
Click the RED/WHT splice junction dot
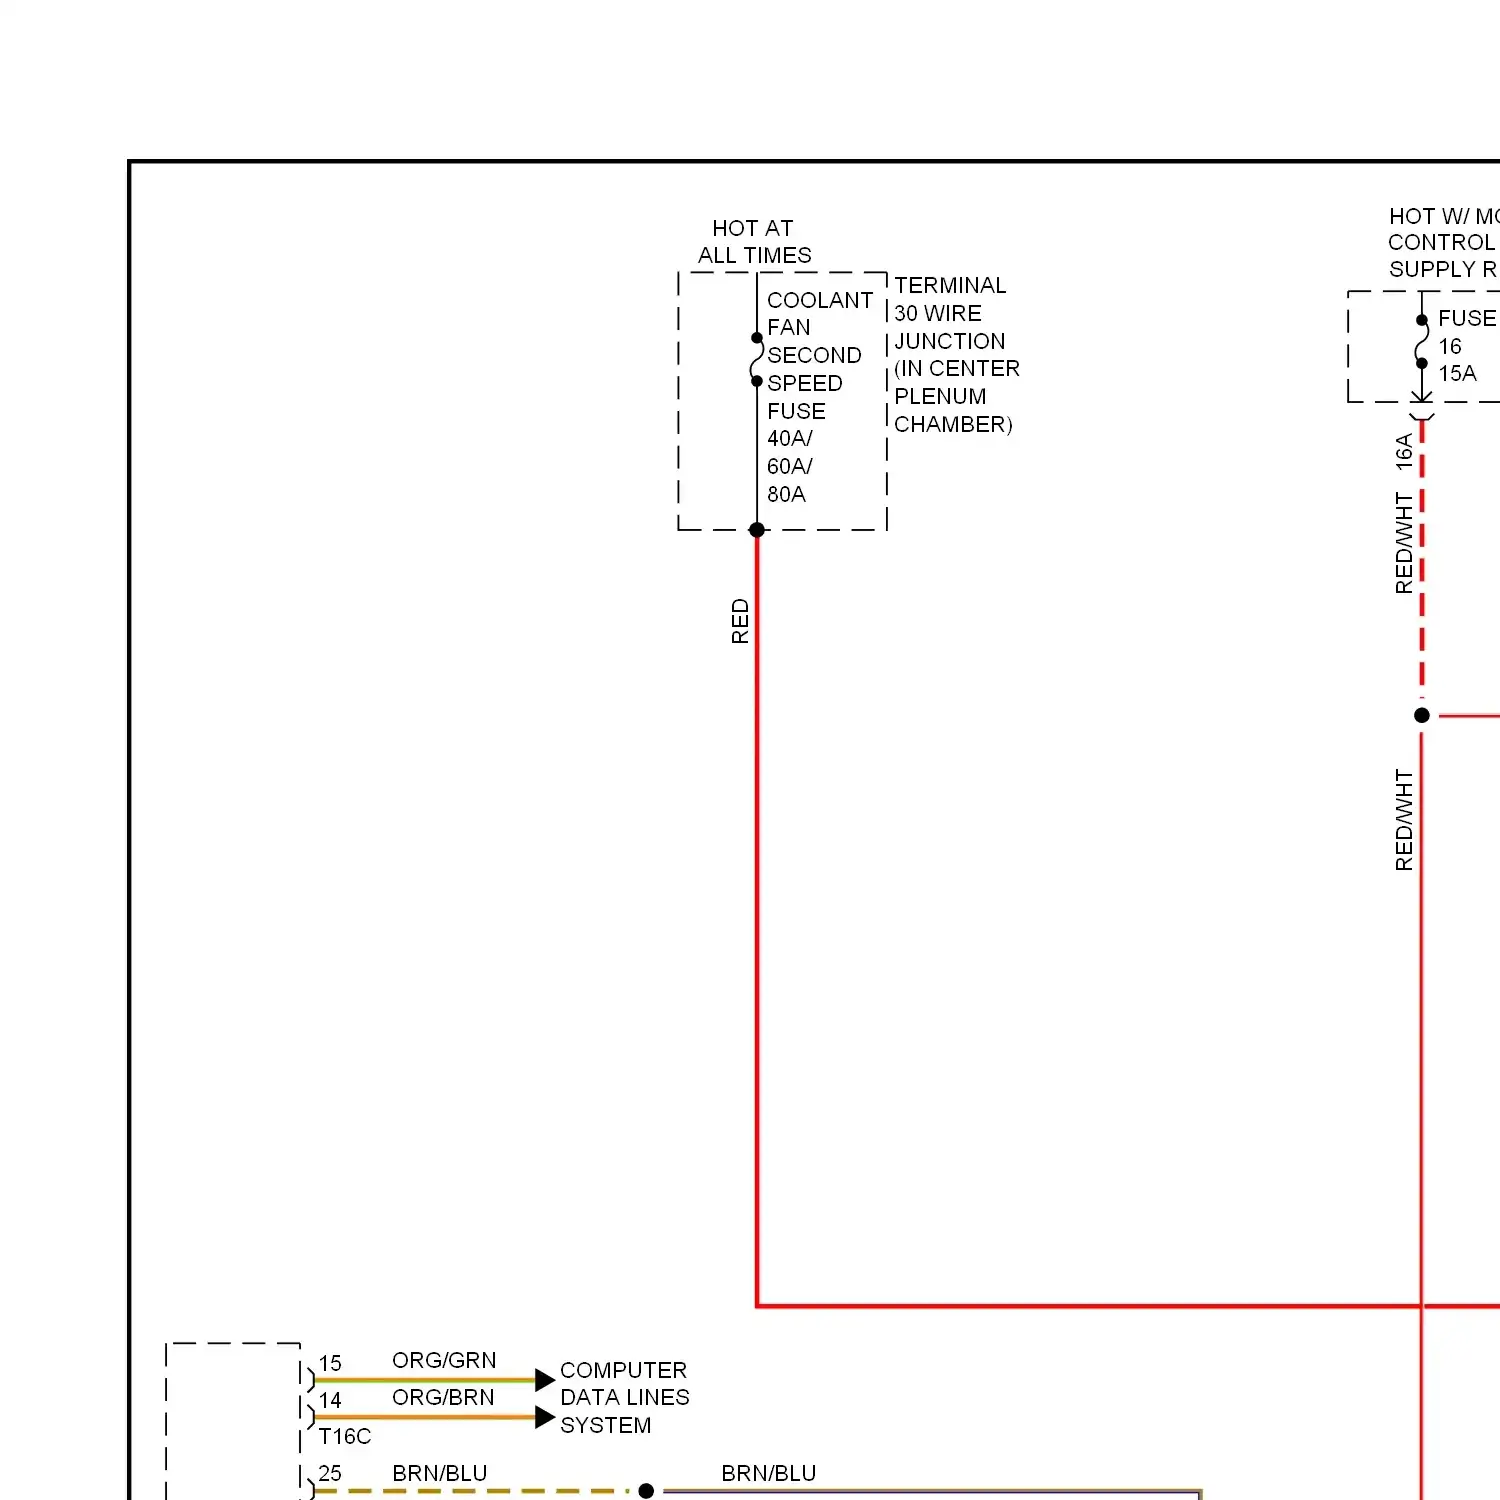click(x=1422, y=715)
